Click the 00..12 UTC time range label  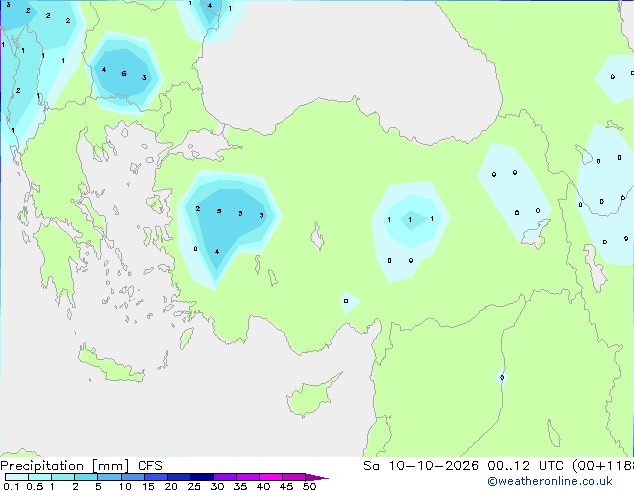(508, 466)
